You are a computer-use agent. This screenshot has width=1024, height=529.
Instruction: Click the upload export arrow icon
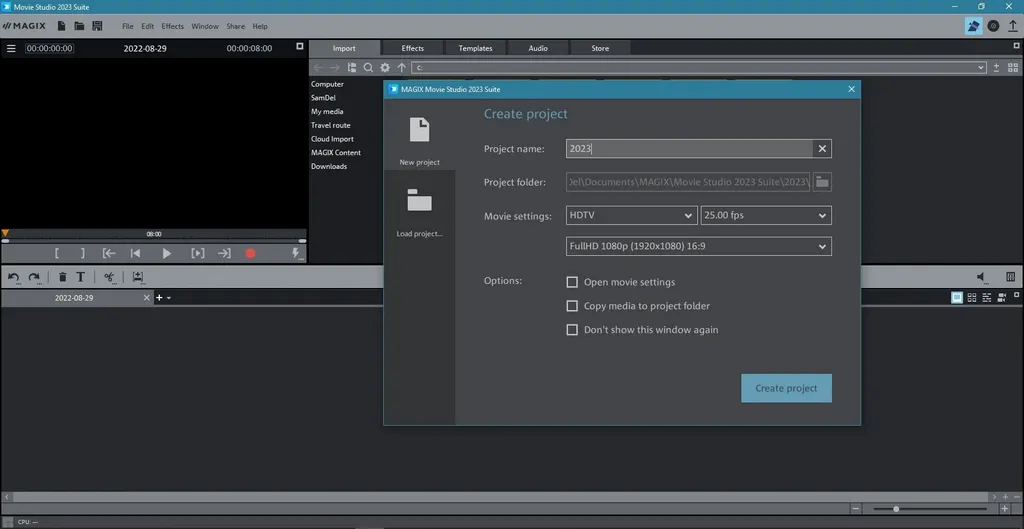coord(1013,26)
